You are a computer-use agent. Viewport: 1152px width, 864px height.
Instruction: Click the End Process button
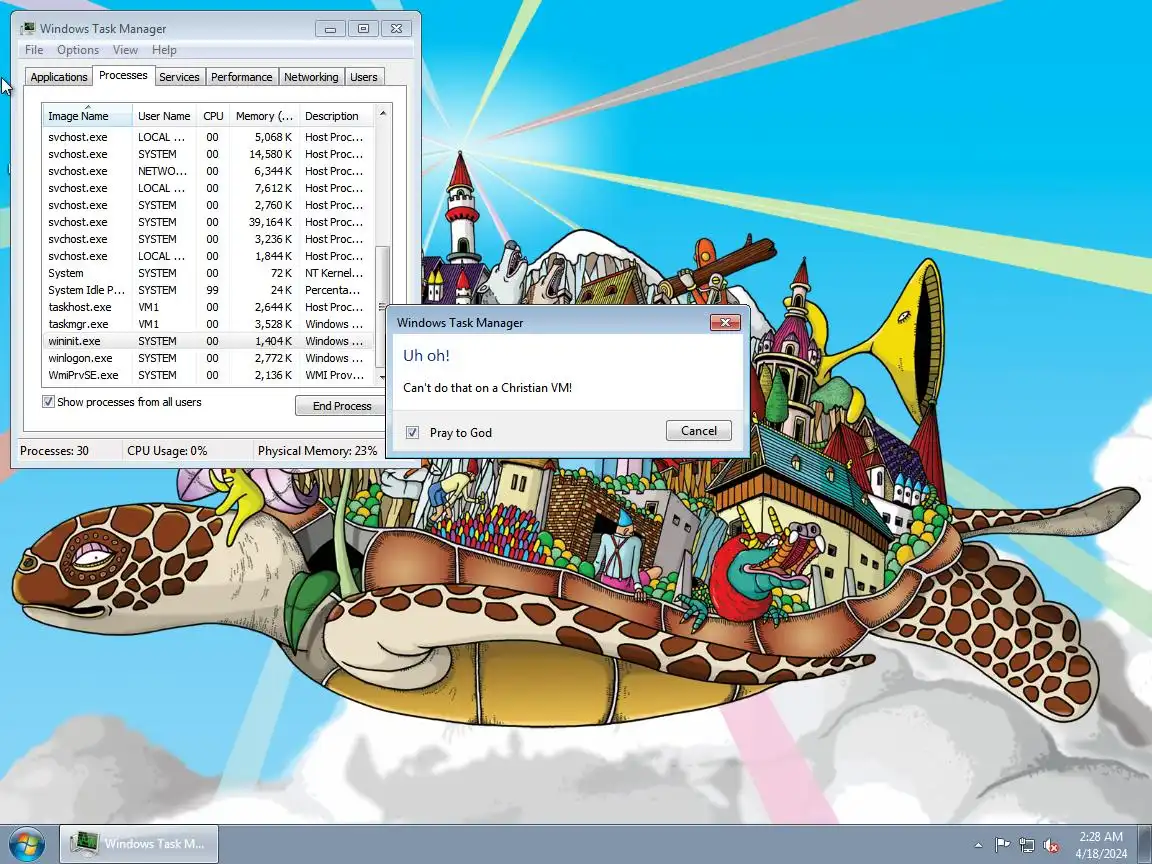(342, 406)
